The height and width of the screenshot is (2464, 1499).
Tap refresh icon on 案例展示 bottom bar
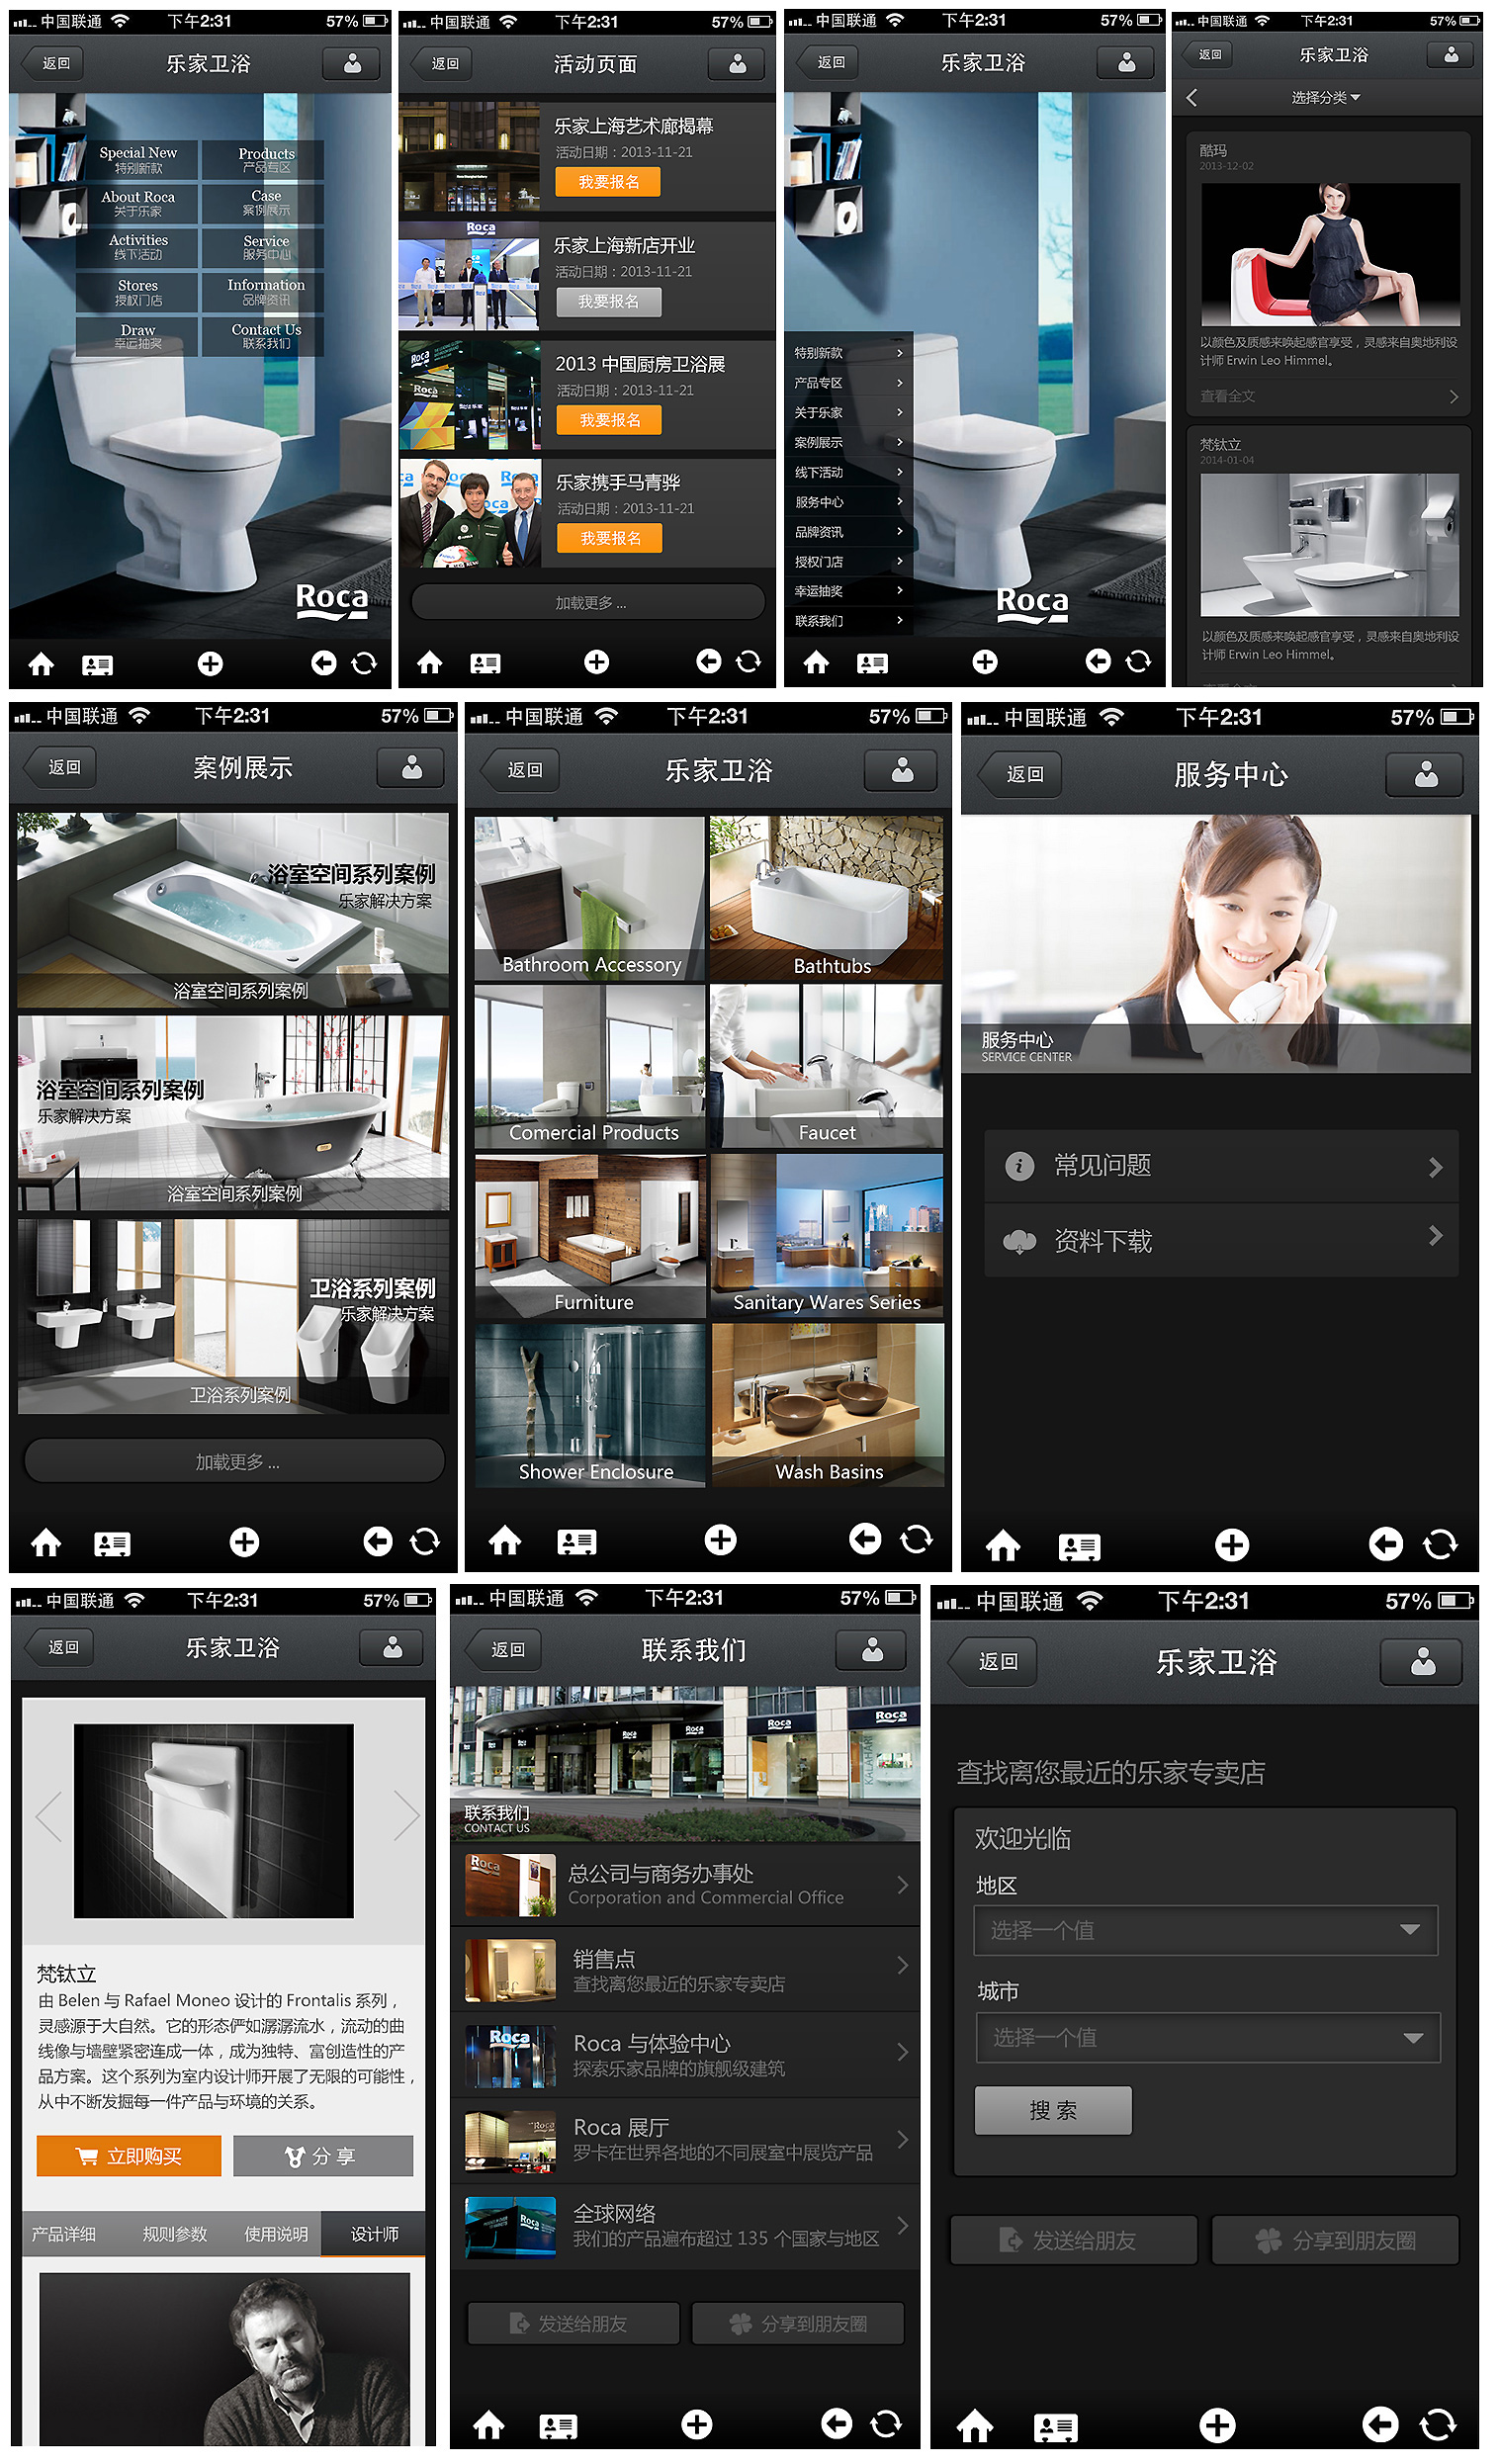pos(425,1542)
